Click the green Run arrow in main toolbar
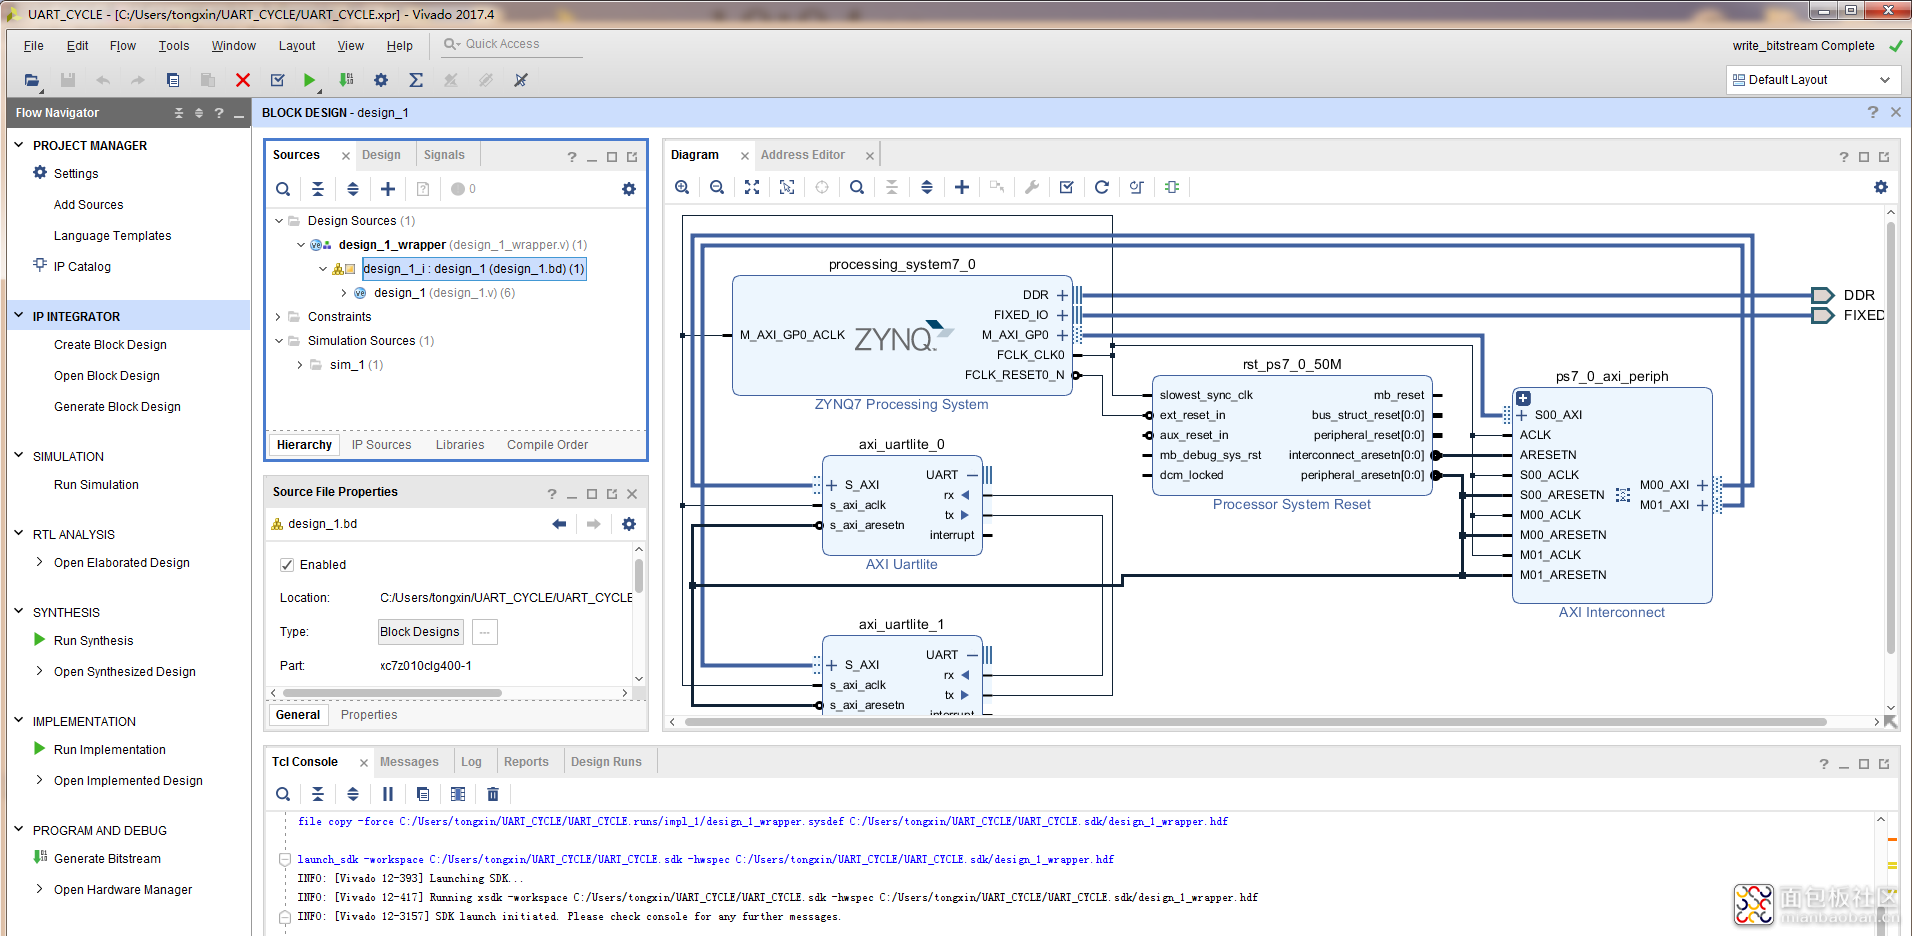The image size is (1912, 936). (310, 80)
